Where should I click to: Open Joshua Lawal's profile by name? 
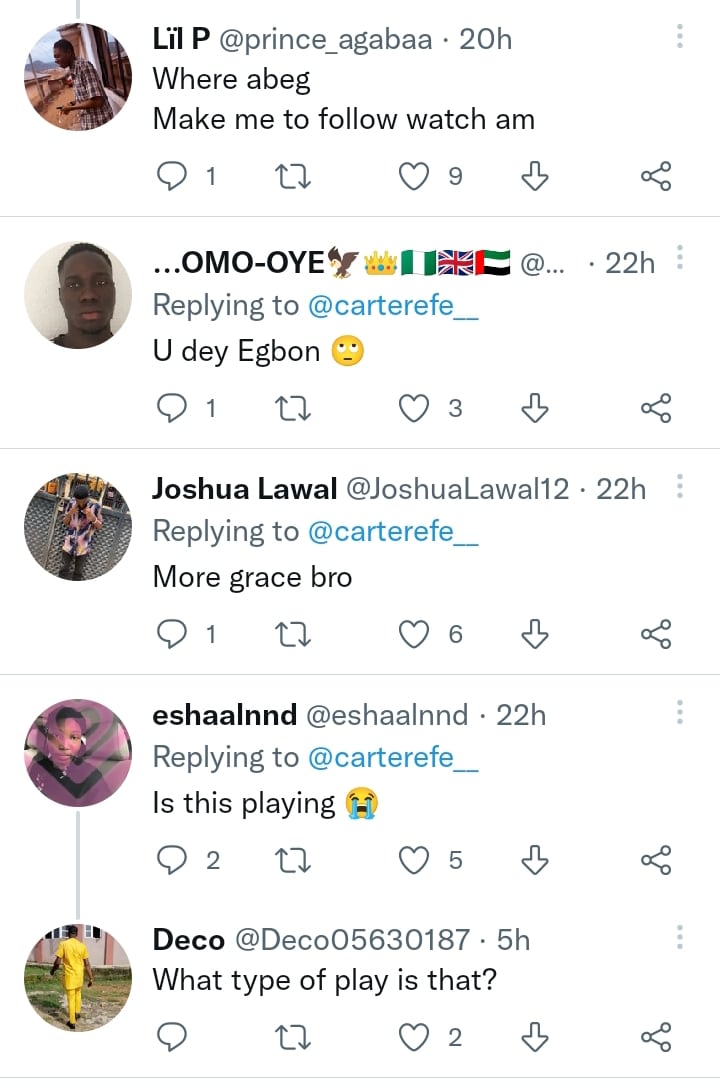click(245, 489)
